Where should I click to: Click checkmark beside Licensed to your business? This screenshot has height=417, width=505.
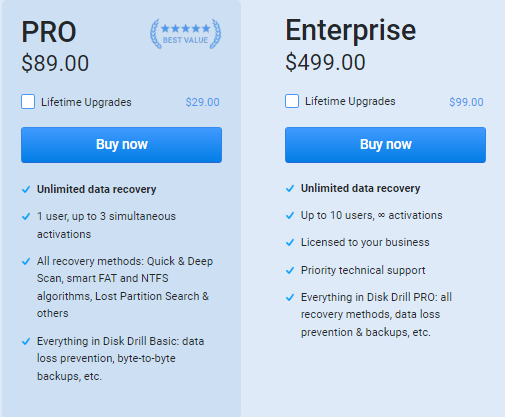pos(290,242)
